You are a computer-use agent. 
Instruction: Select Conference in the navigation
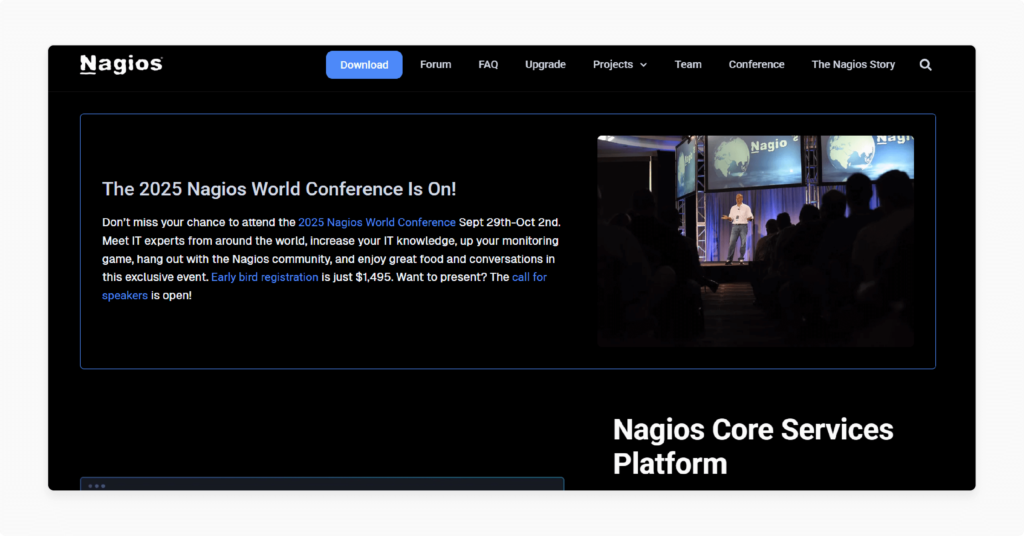[756, 65]
